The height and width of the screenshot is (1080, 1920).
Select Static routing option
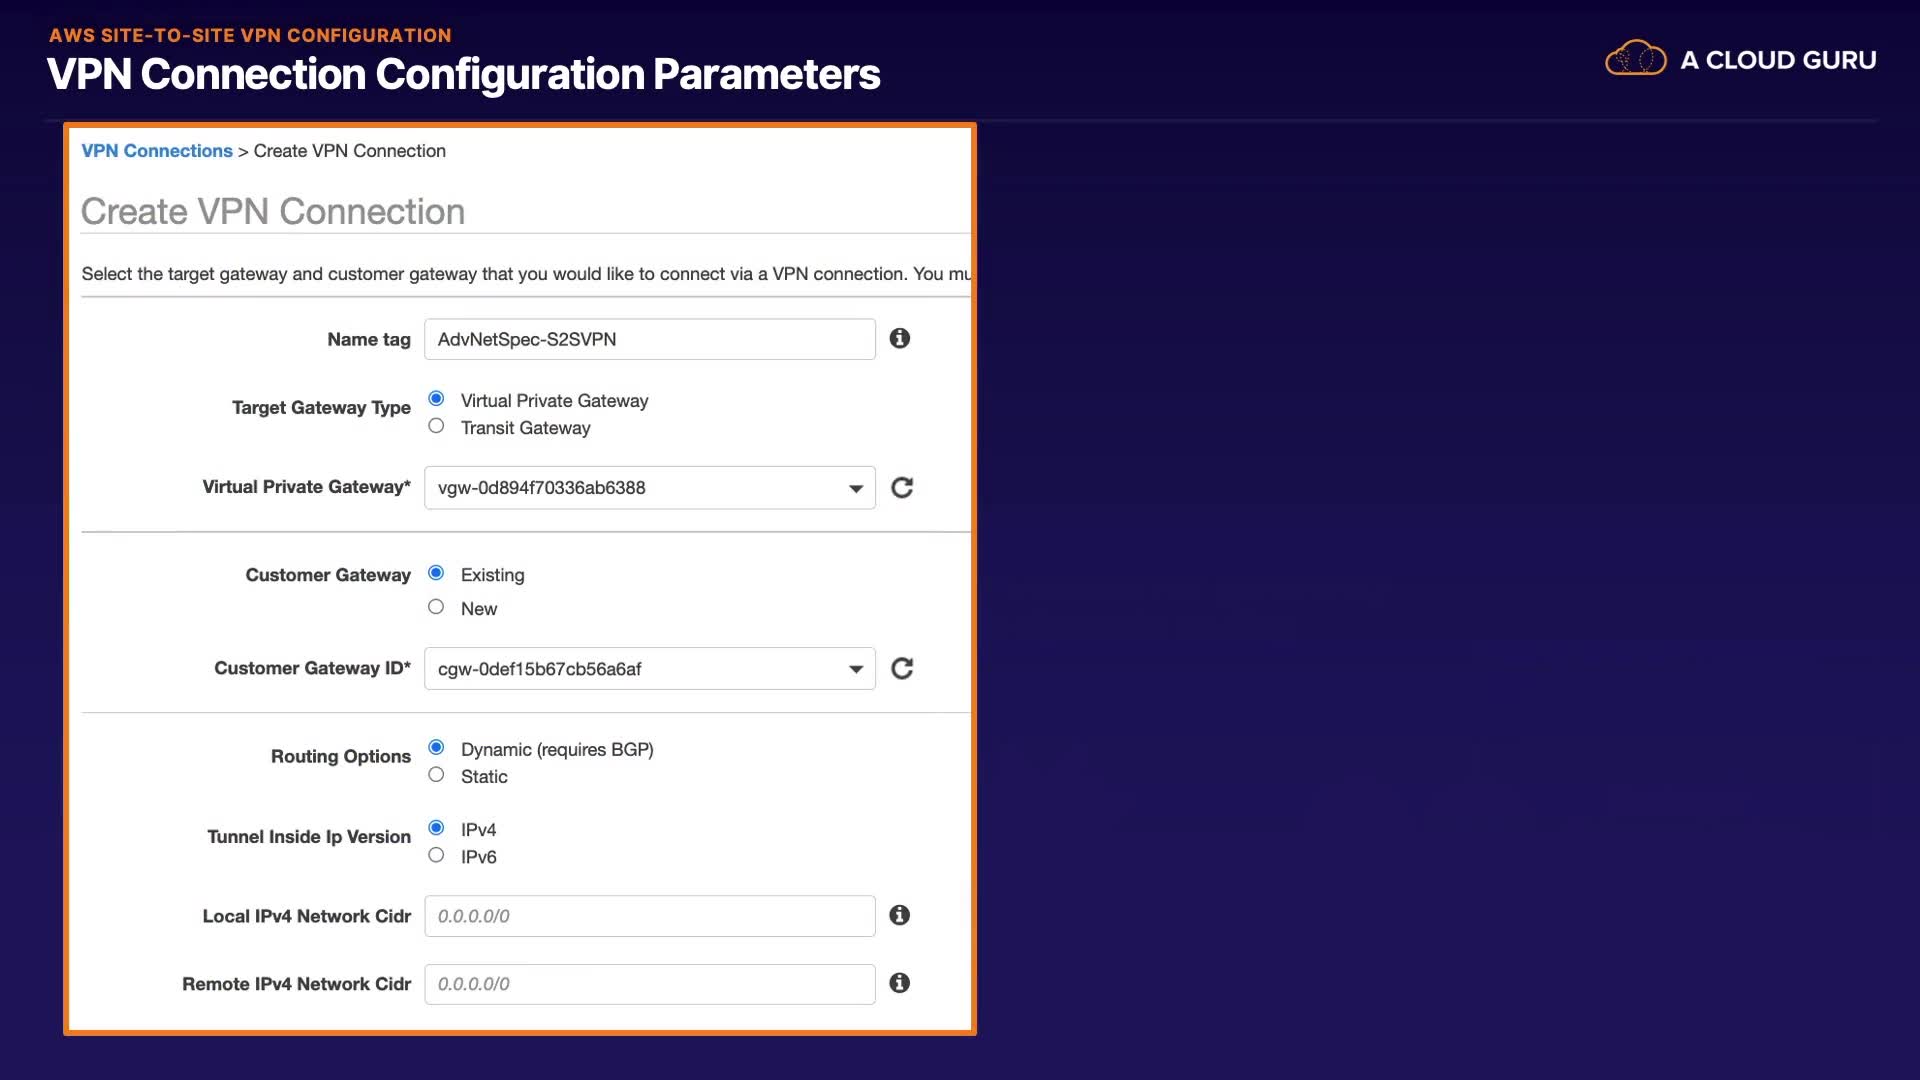coord(436,775)
